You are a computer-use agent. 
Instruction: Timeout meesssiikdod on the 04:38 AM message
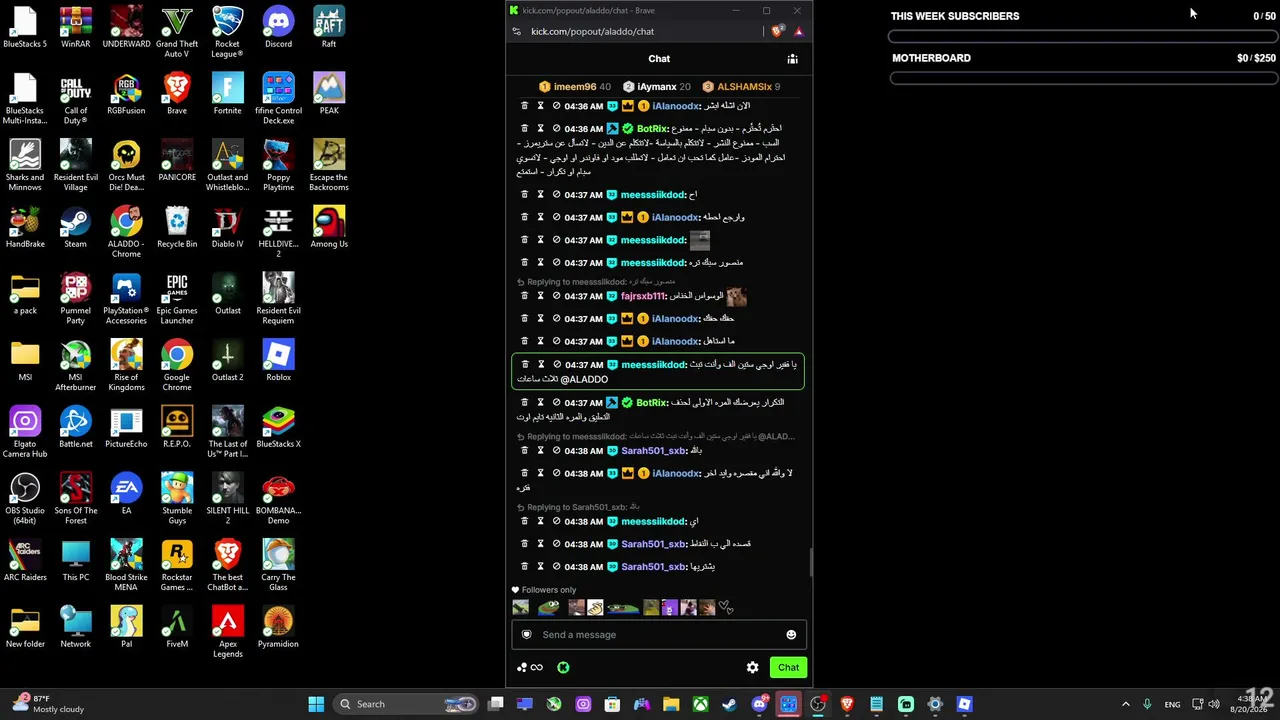click(540, 521)
